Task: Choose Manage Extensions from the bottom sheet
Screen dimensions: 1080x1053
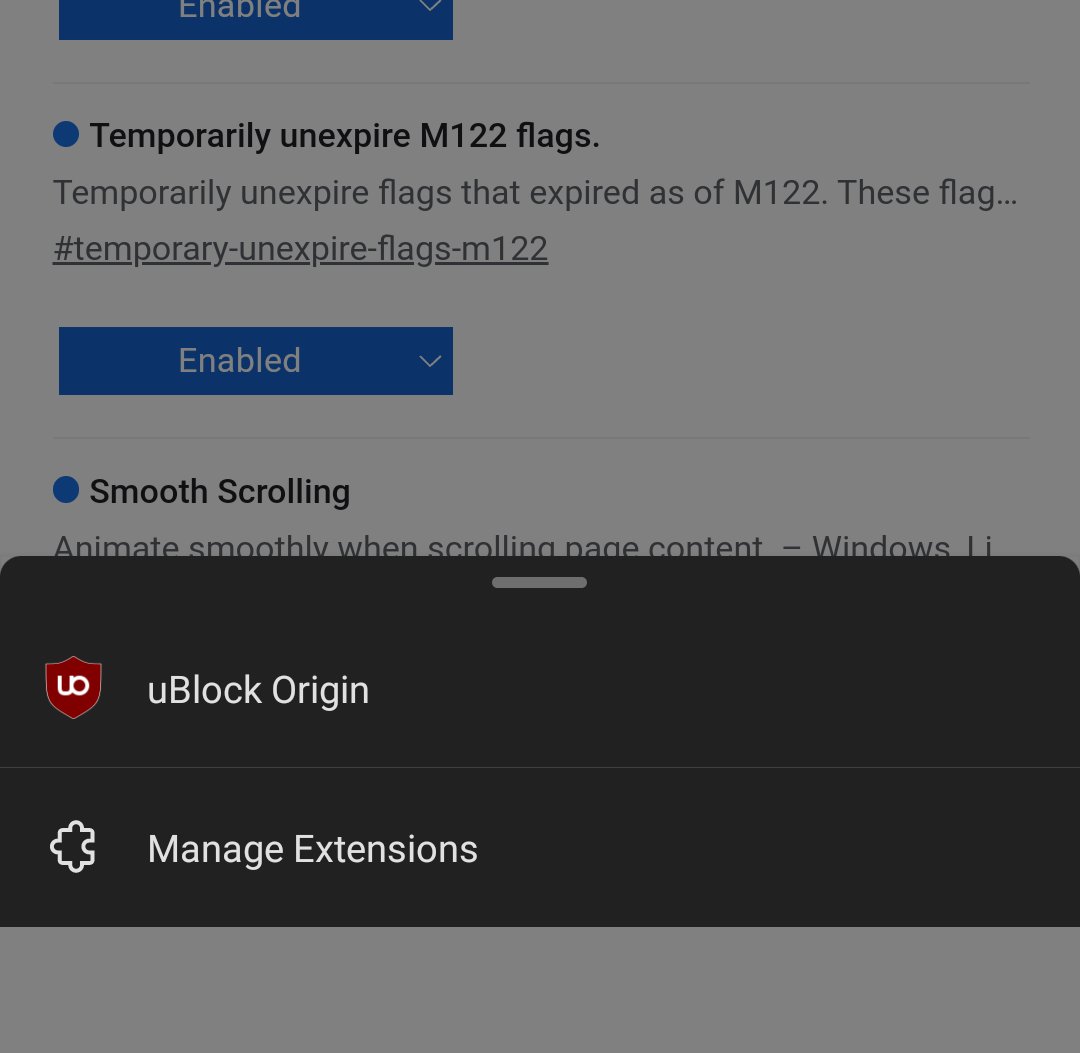Action: tap(540, 848)
